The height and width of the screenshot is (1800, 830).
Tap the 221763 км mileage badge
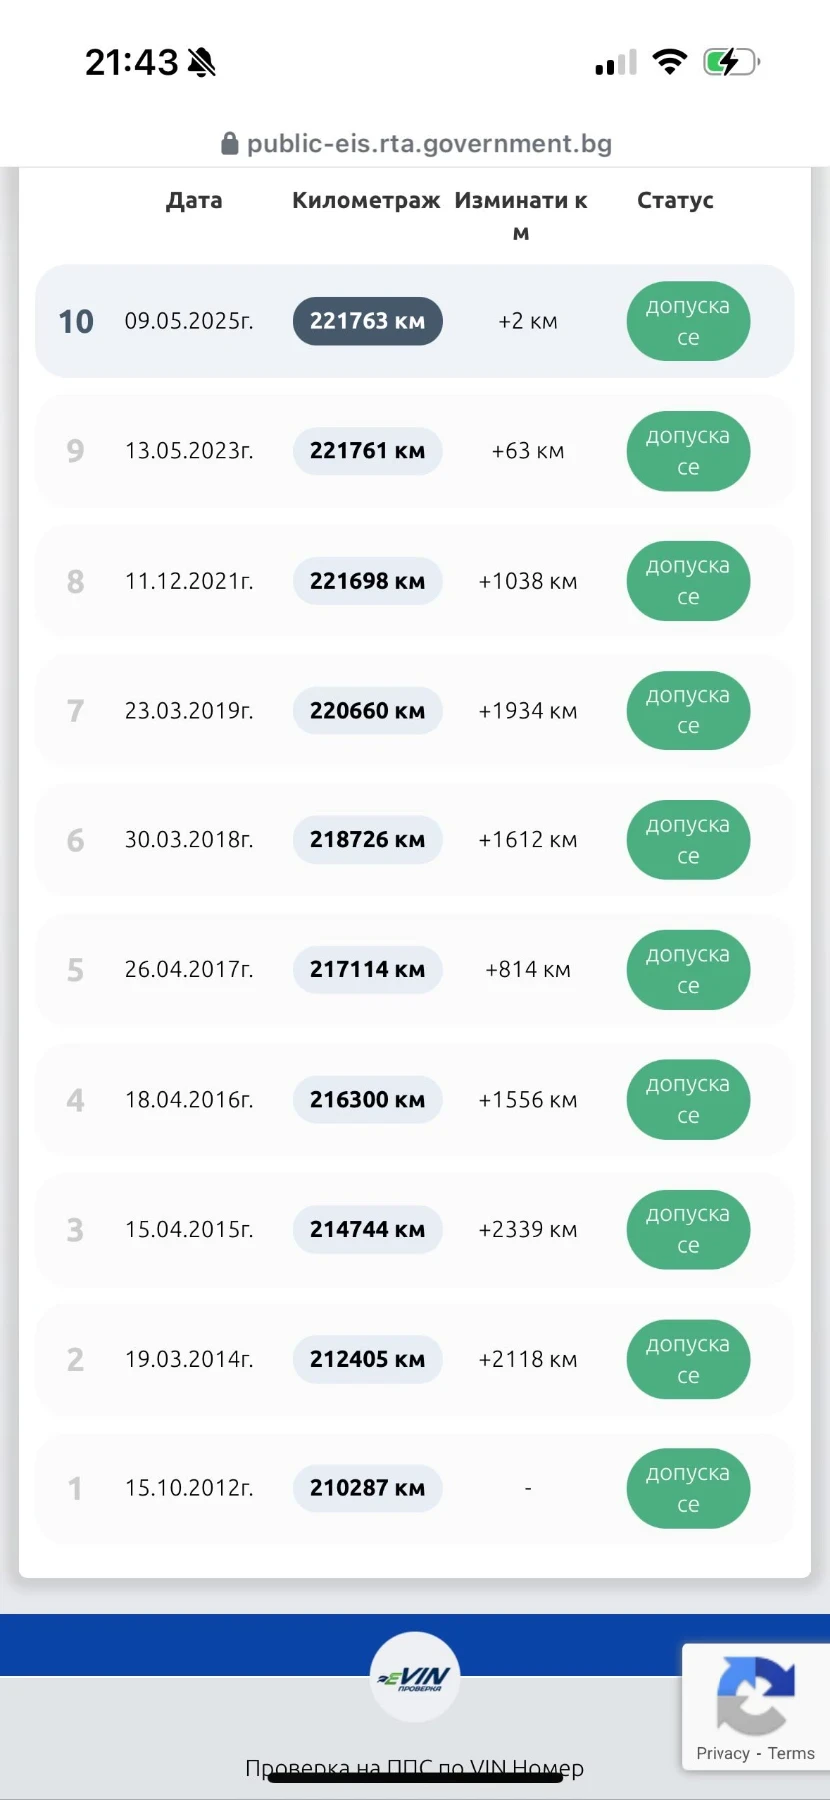coord(368,321)
